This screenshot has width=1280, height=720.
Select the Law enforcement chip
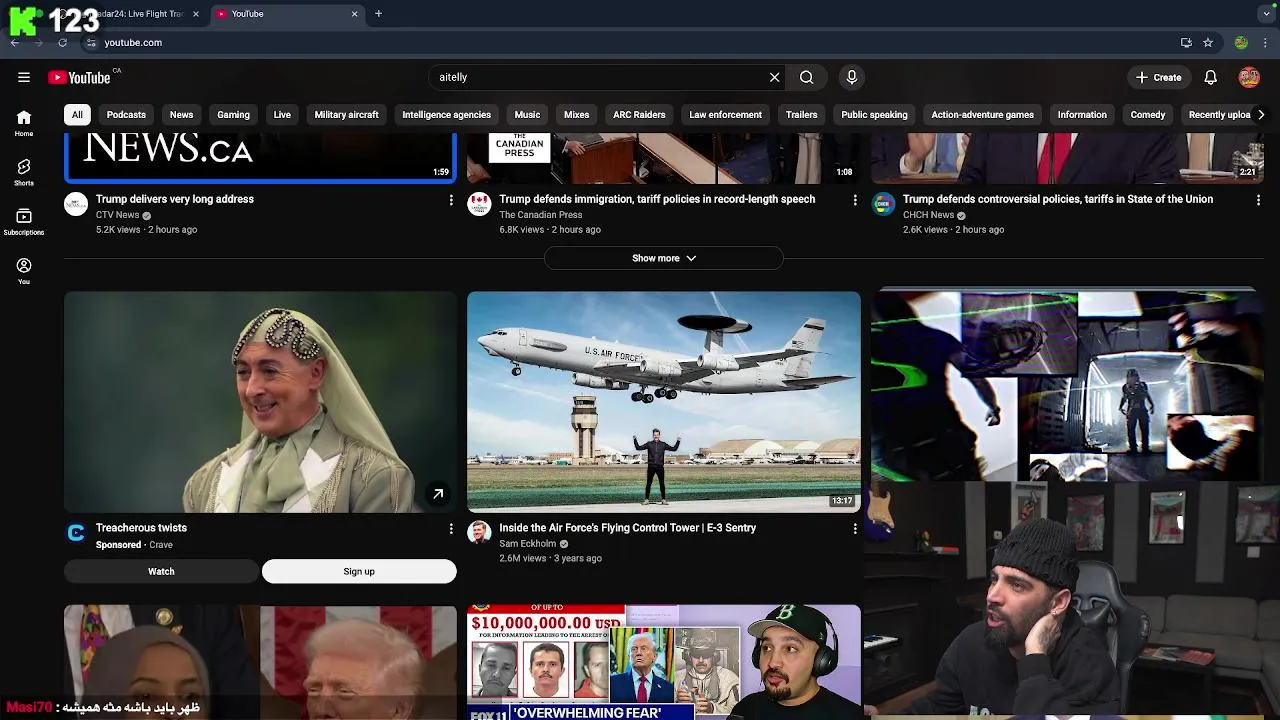(x=725, y=115)
